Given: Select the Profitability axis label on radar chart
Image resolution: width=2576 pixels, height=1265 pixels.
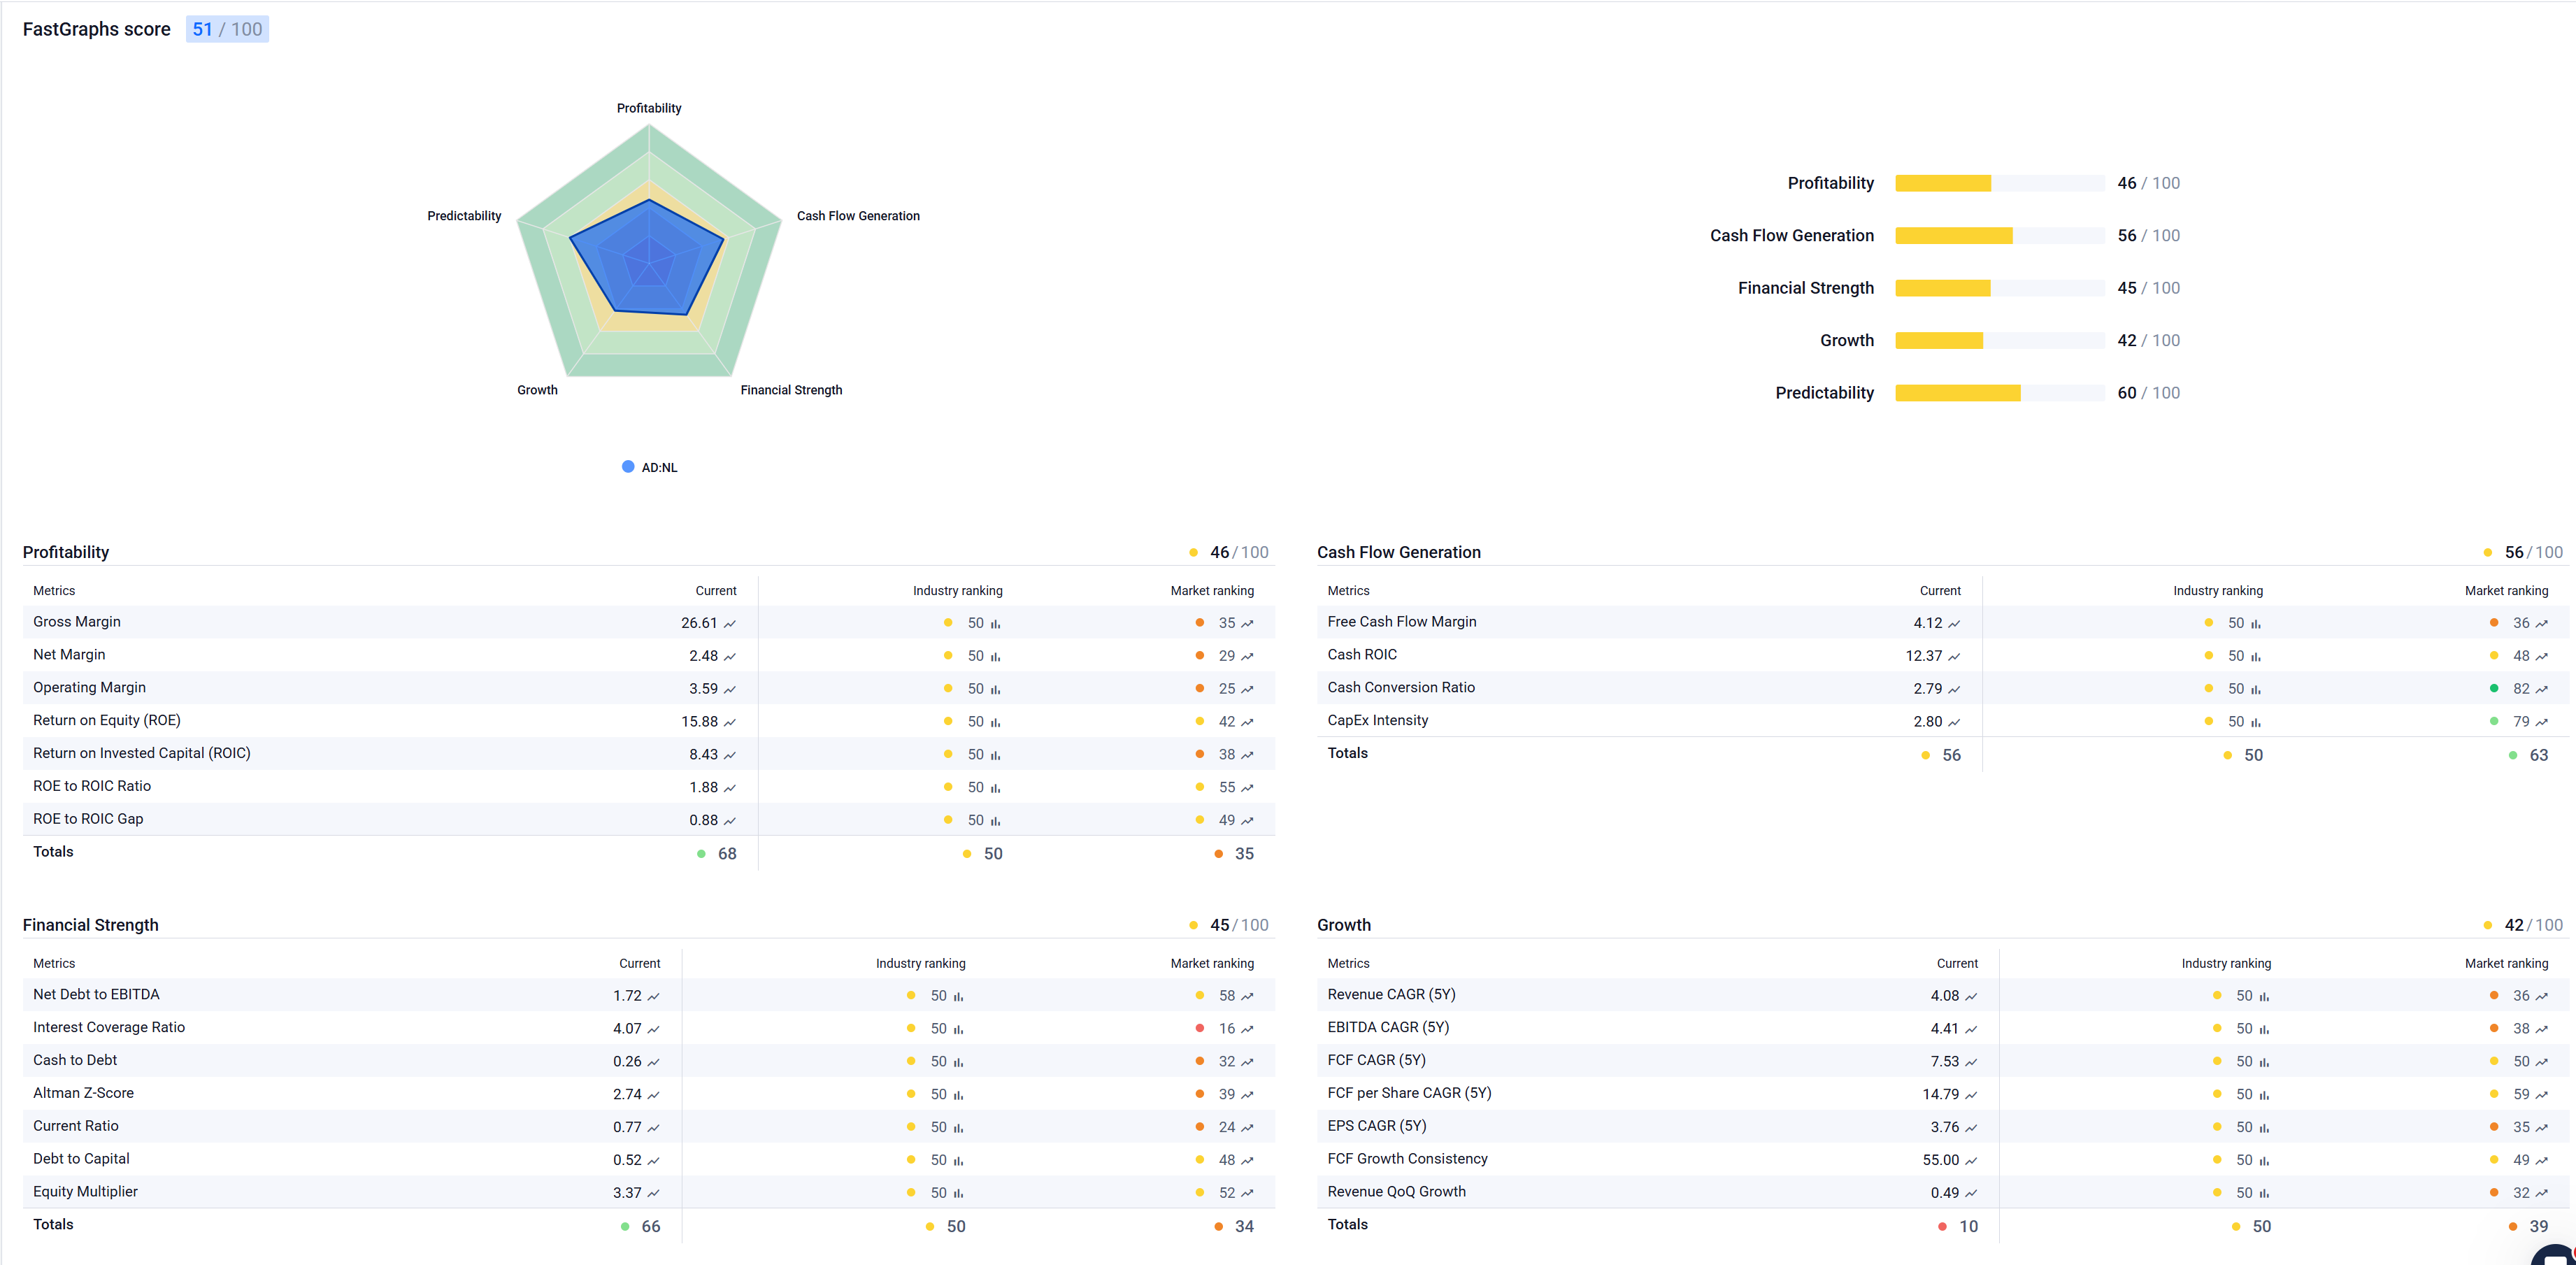Looking at the screenshot, I should (649, 108).
